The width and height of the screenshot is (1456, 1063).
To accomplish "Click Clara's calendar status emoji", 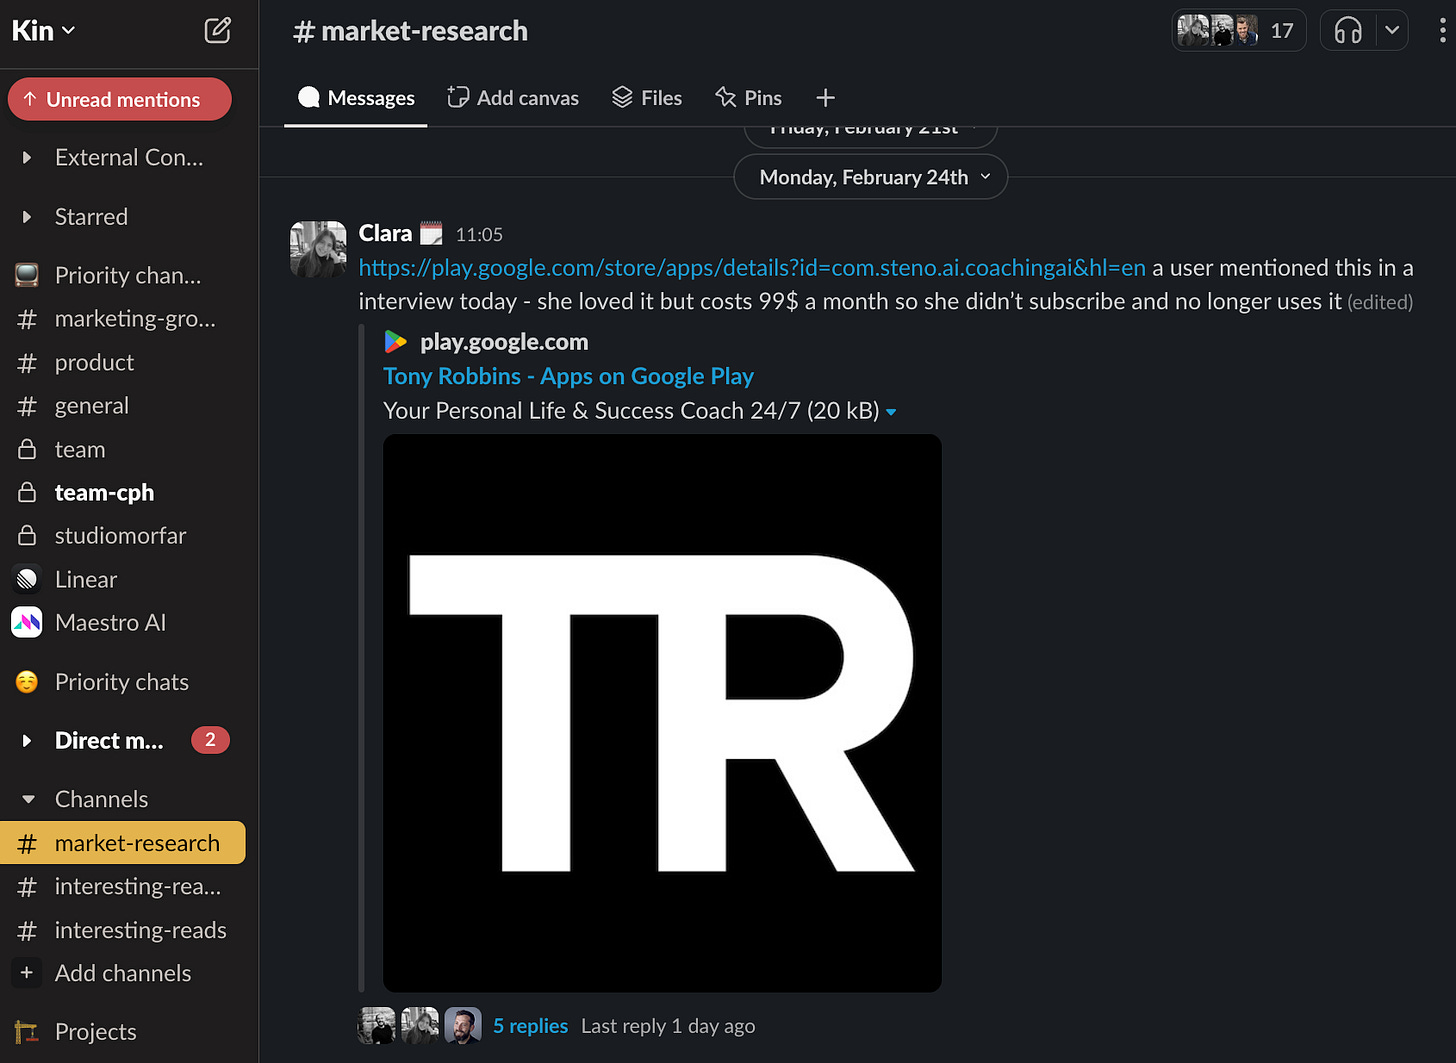I will point(431,234).
